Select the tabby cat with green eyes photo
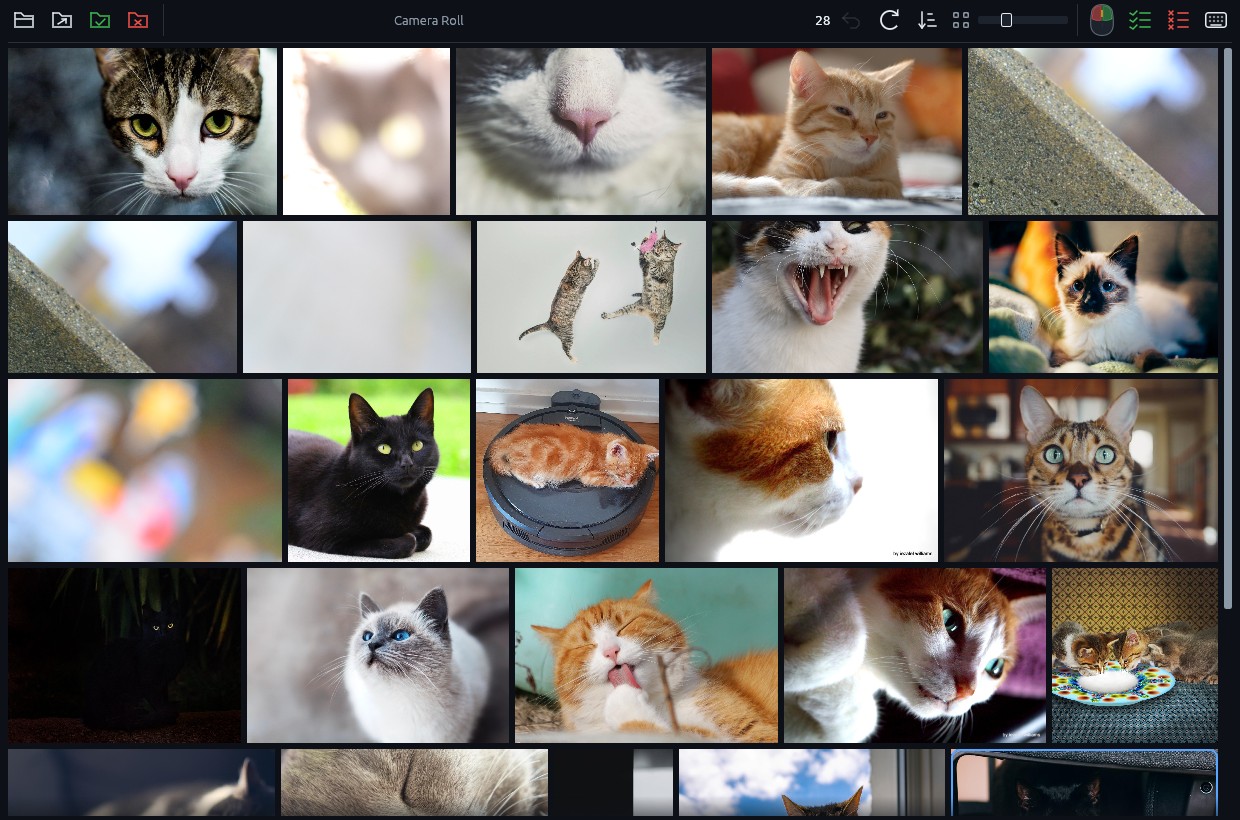This screenshot has width=1240, height=820. pos(142,131)
